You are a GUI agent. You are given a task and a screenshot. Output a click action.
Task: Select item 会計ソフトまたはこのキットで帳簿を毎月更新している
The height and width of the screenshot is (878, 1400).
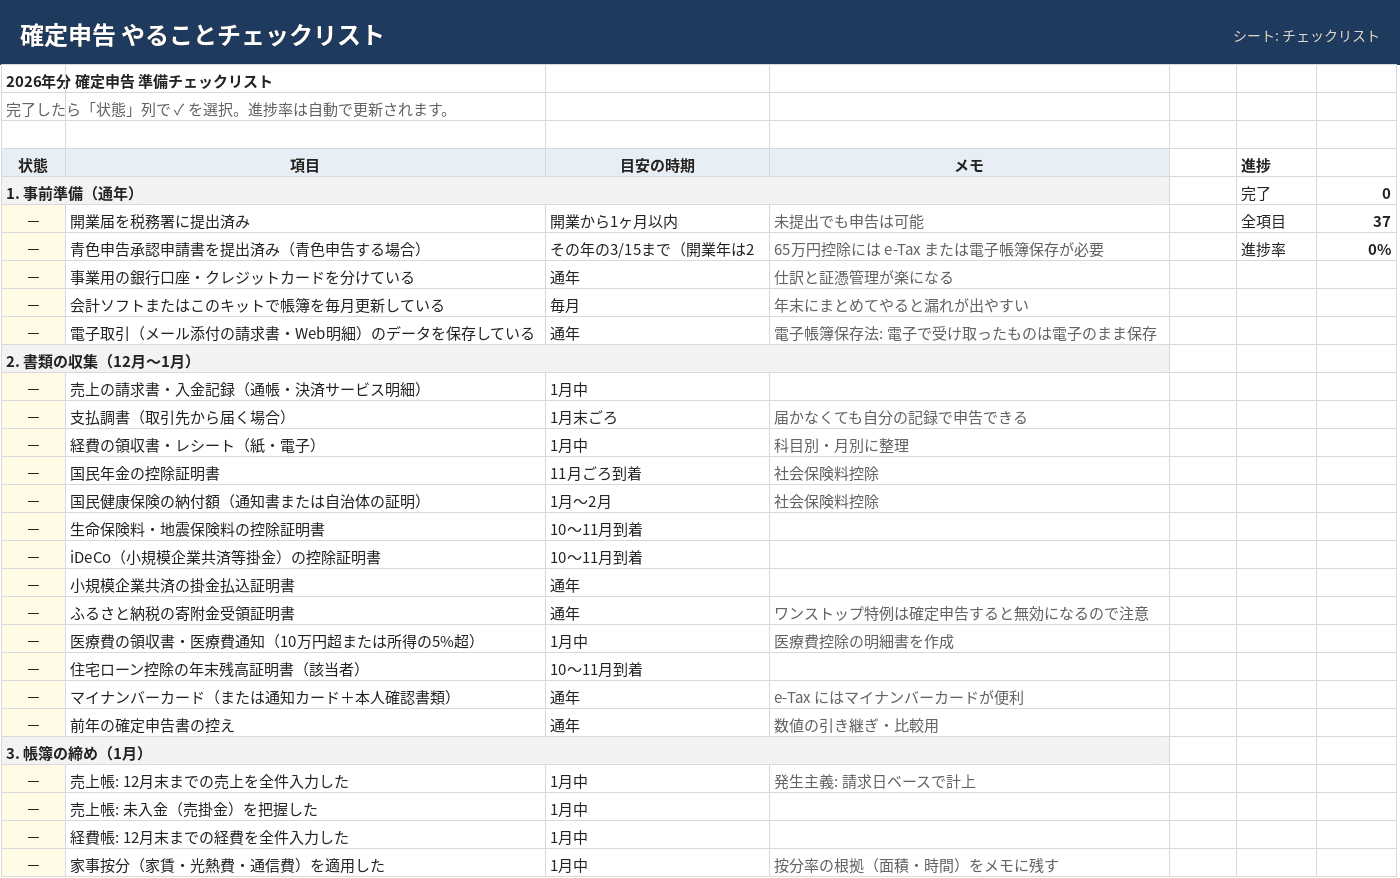[x=305, y=305]
